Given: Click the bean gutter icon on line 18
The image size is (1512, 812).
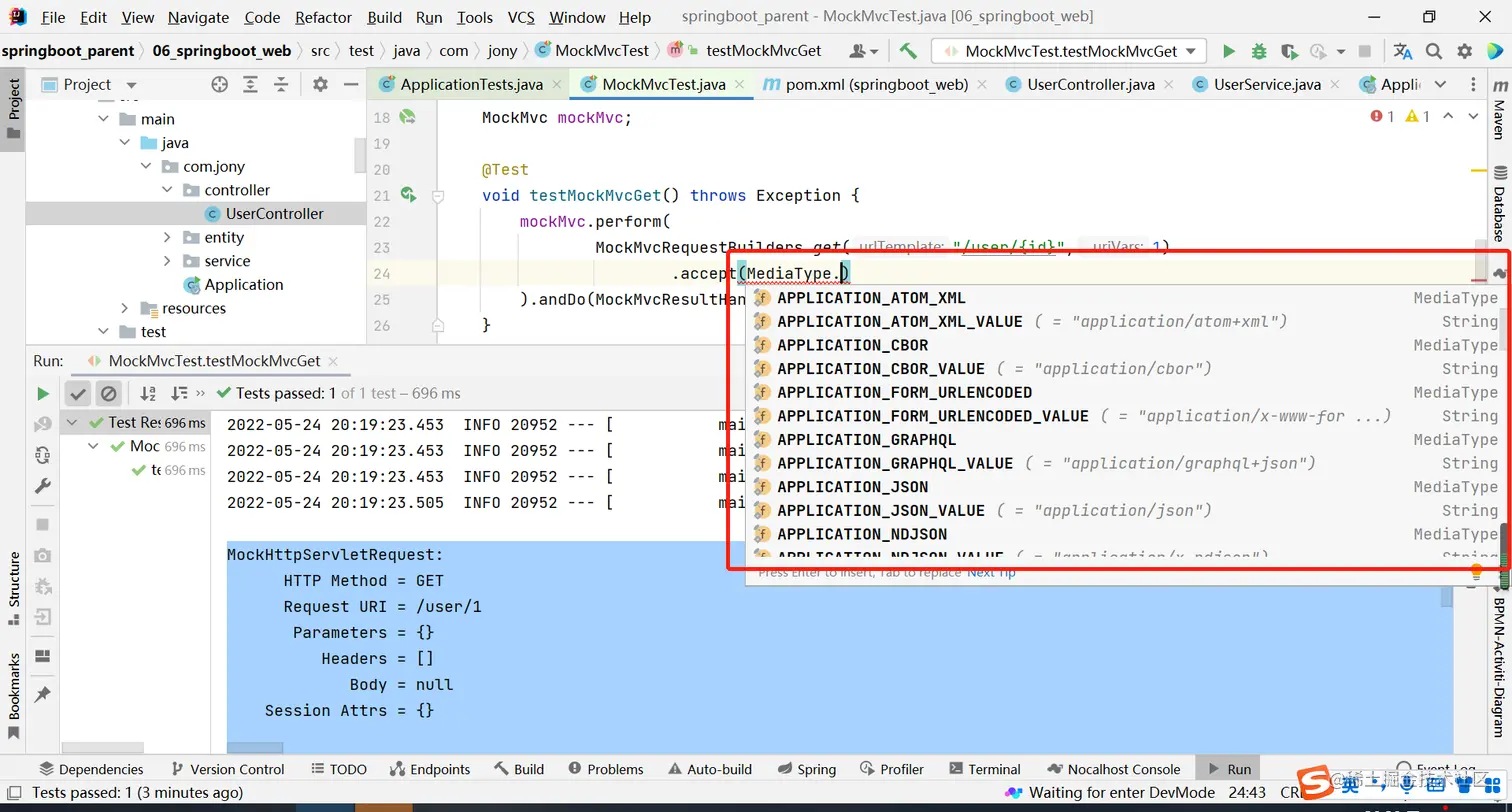Looking at the screenshot, I should [x=408, y=117].
